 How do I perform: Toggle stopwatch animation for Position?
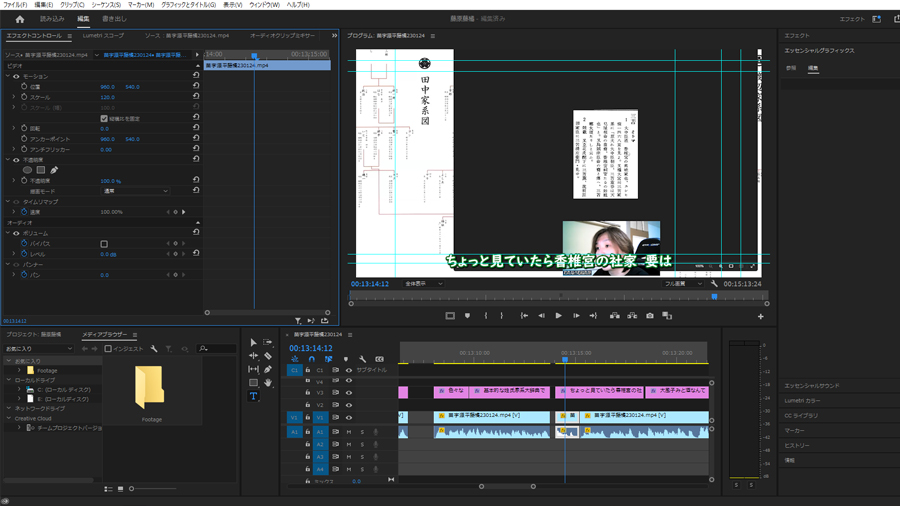(24, 87)
